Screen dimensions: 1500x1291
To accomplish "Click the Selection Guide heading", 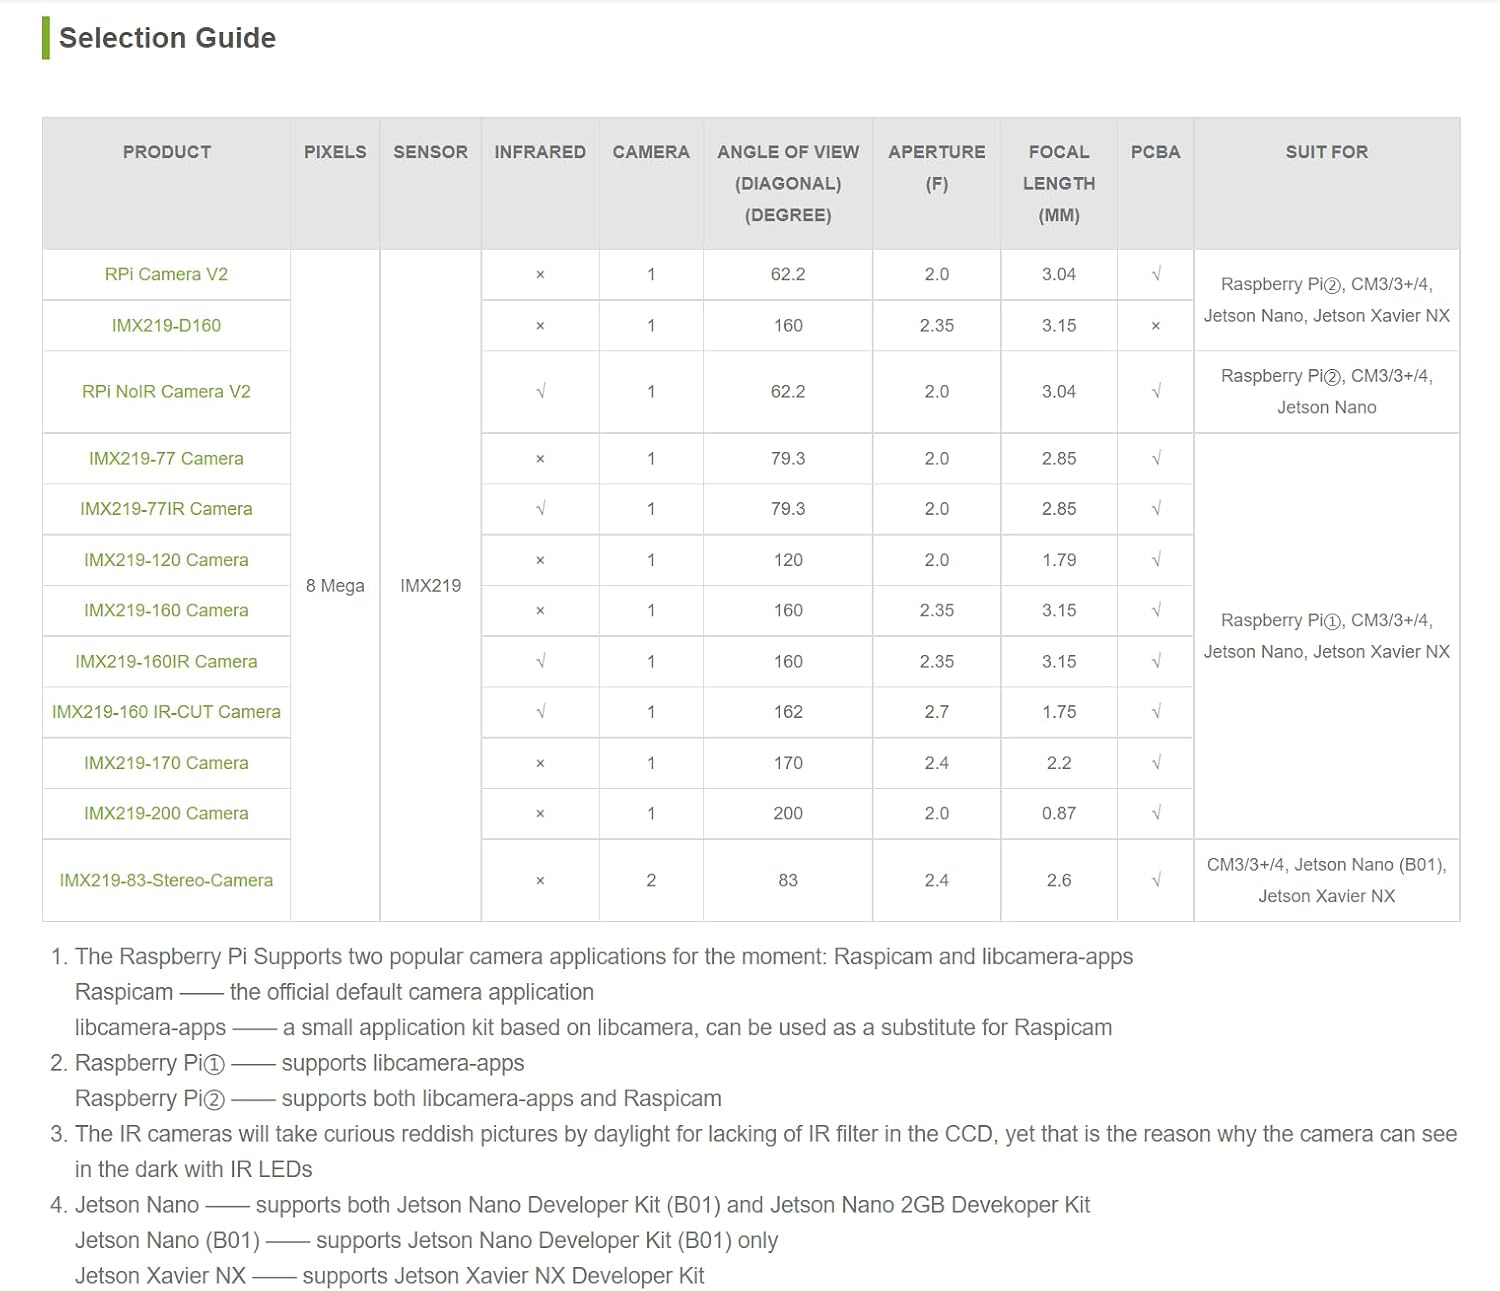I will (x=167, y=38).
